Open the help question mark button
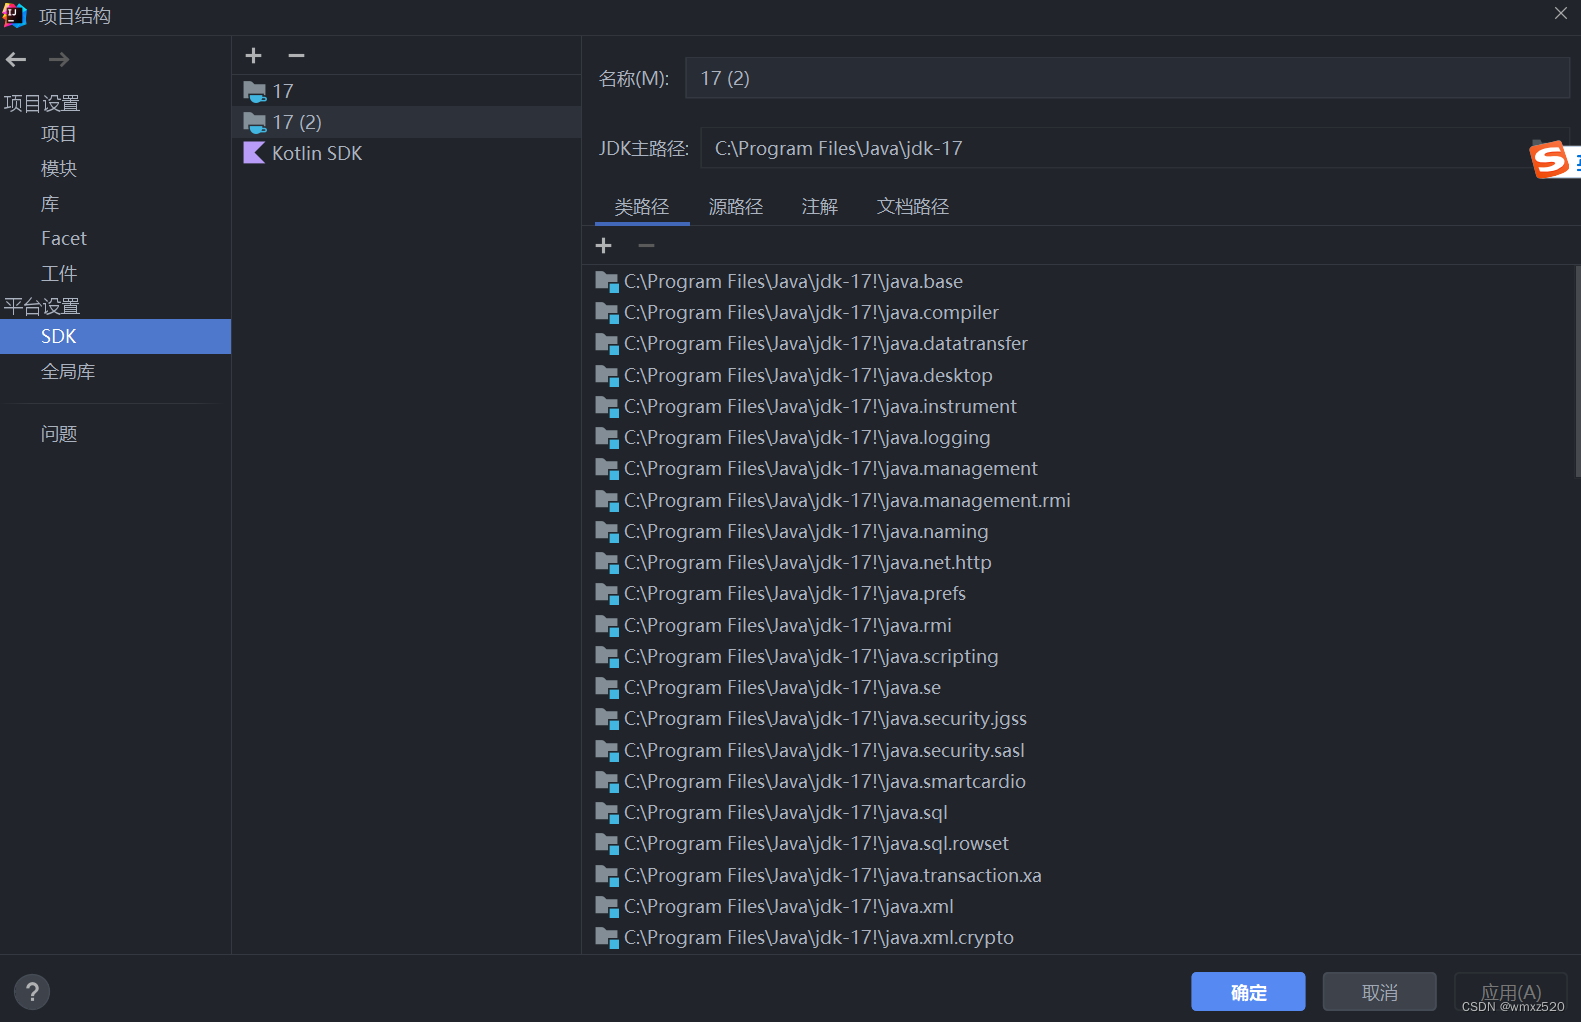This screenshot has width=1581, height=1022. click(x=32, y=992)
